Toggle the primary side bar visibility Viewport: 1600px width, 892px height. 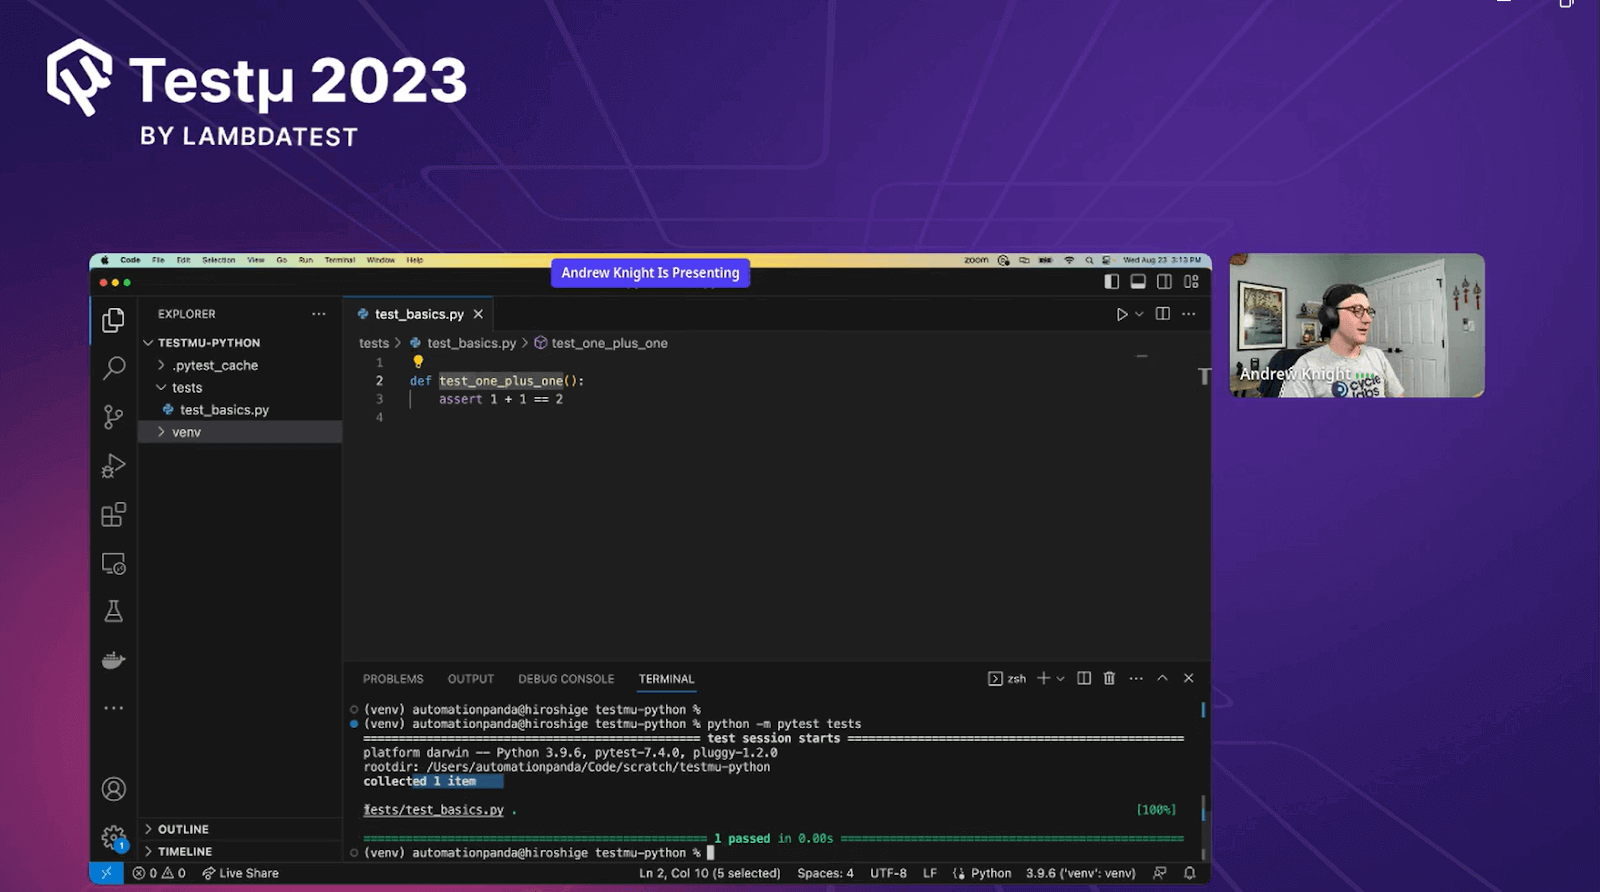click(1112, 282)
